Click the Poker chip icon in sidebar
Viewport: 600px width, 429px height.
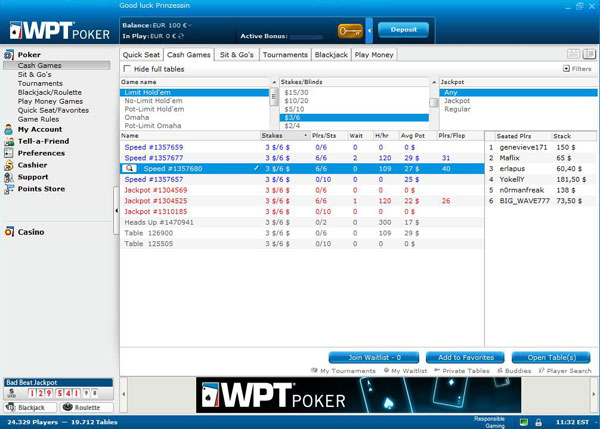click(9, 54)
